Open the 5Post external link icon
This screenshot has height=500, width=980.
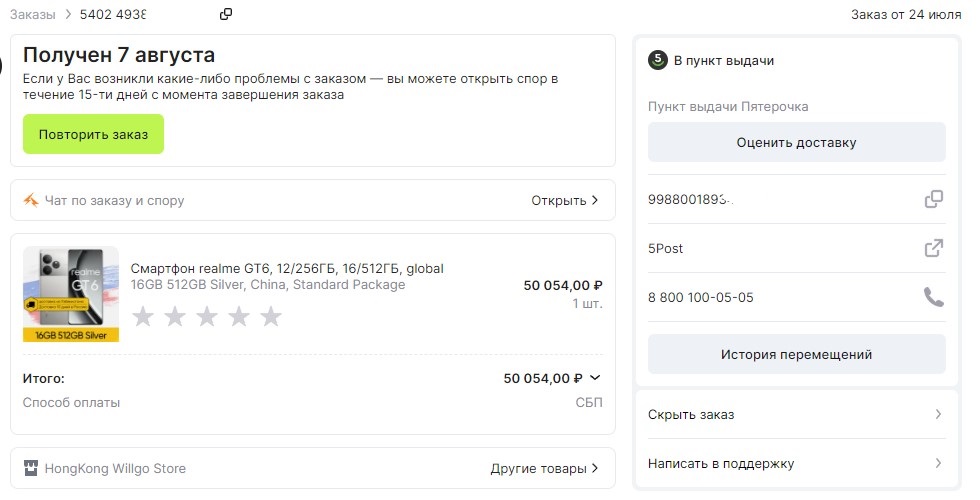click(933, 248)
